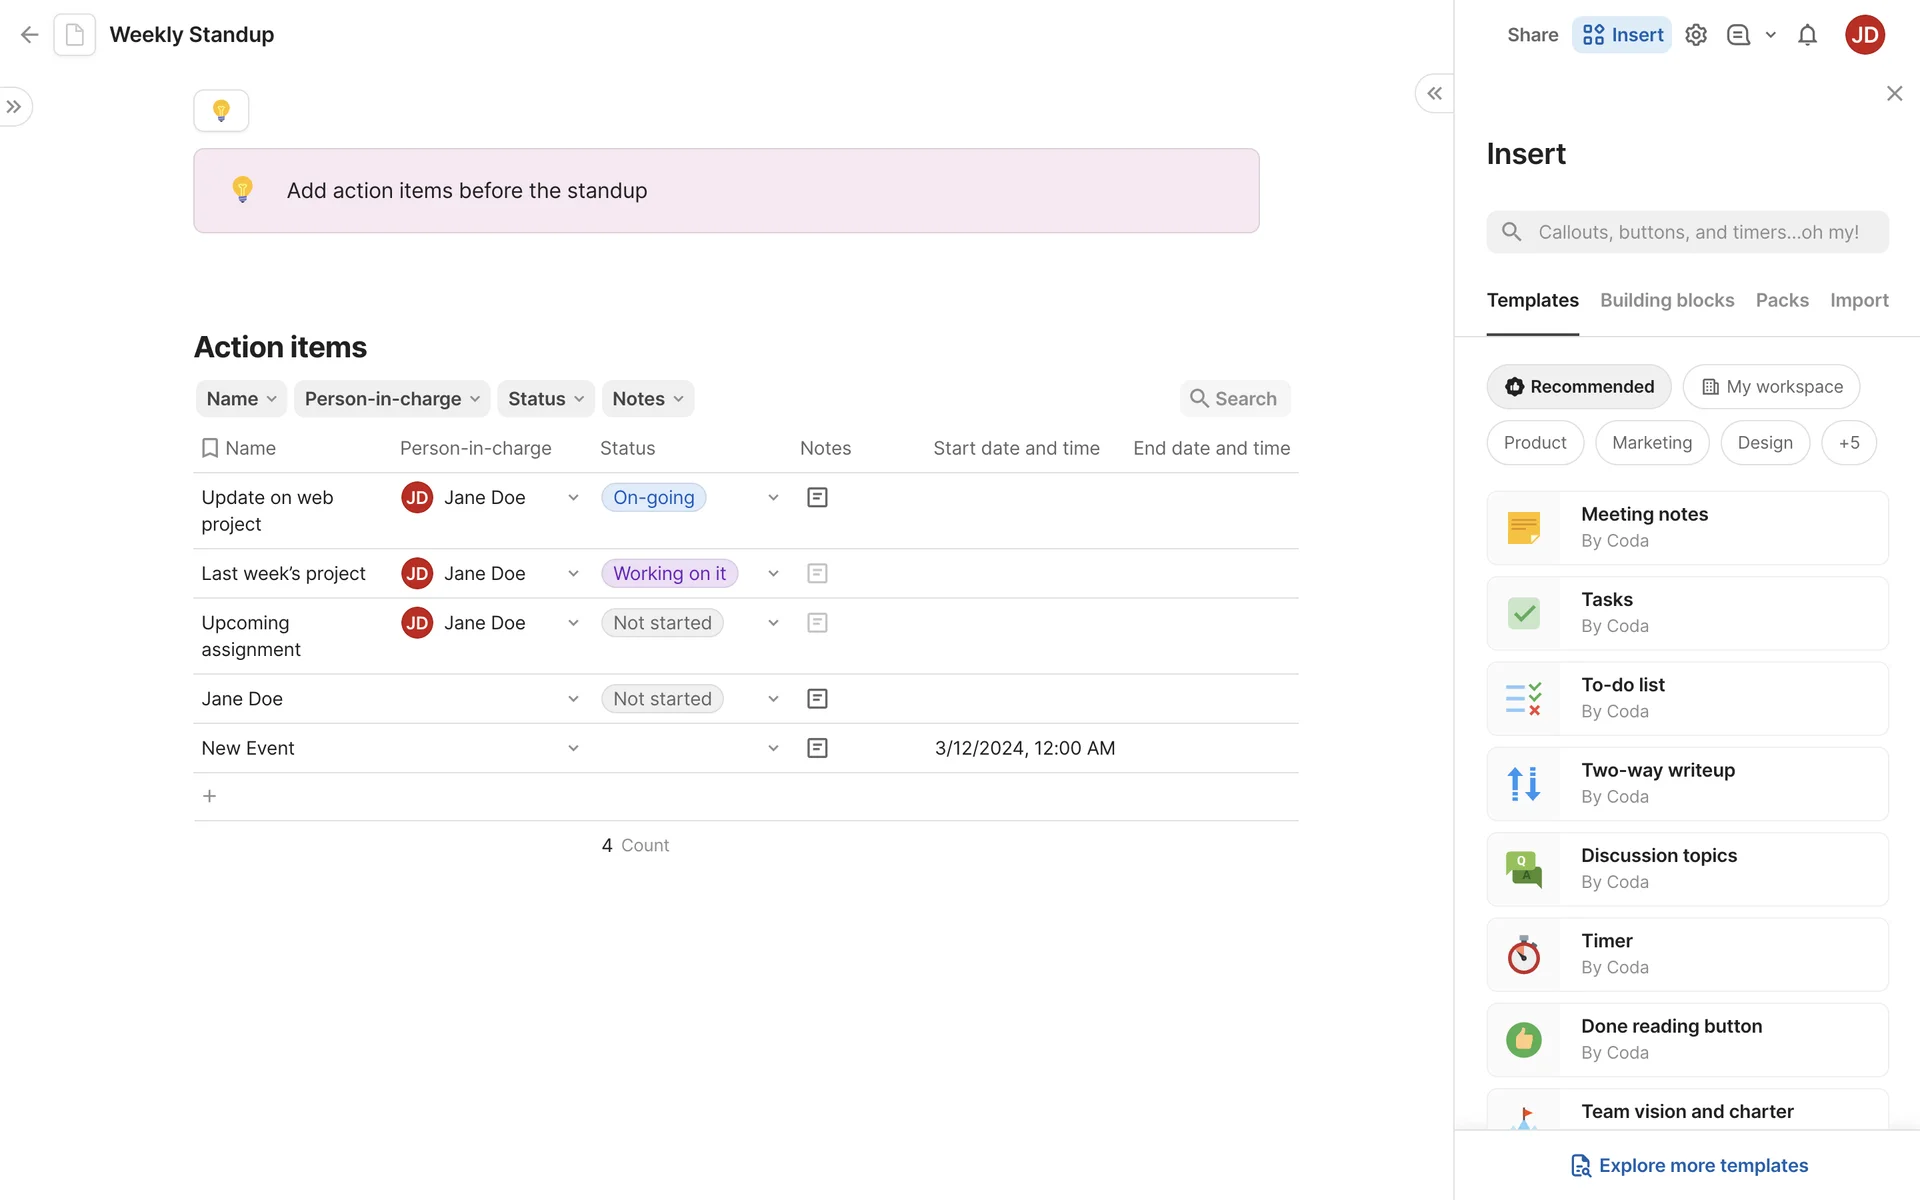Open Status dropdown for Last week's project
This screenshot has width=1920, height=1200.
click(x=773, y=574)
